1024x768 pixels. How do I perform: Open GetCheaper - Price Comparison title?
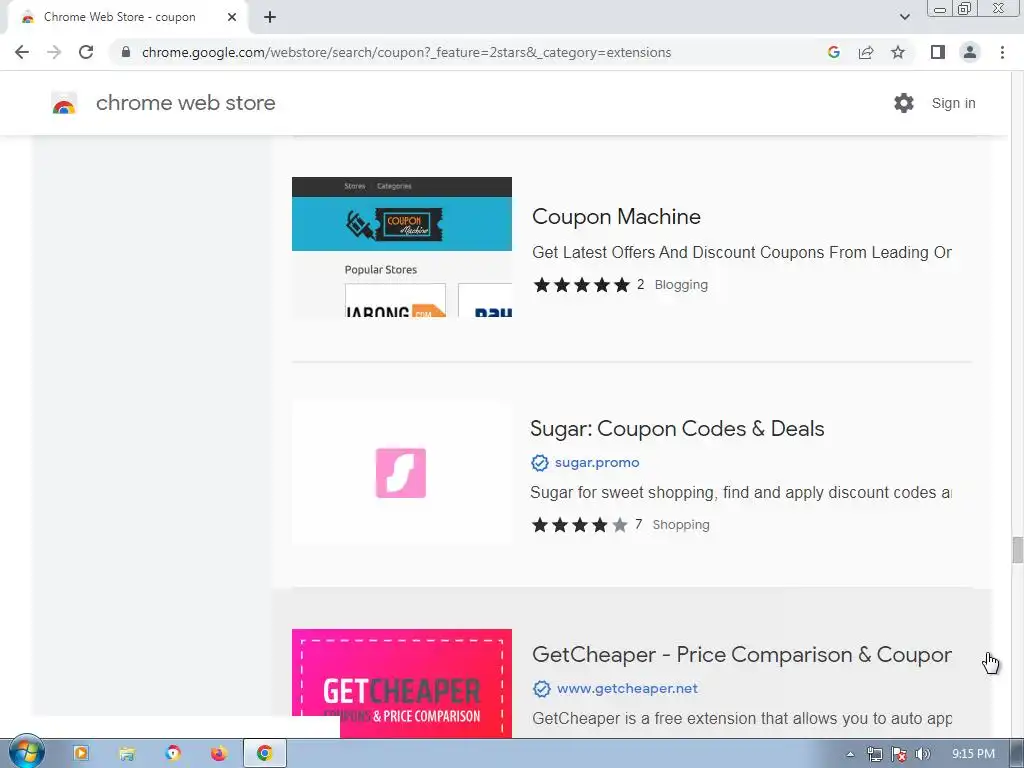tap(741, 654)
